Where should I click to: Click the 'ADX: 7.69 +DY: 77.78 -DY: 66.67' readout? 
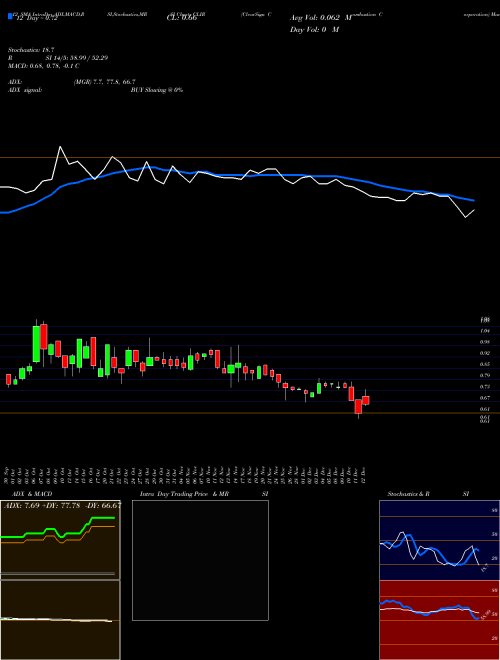pyautogui.click(x=63, y=505)
